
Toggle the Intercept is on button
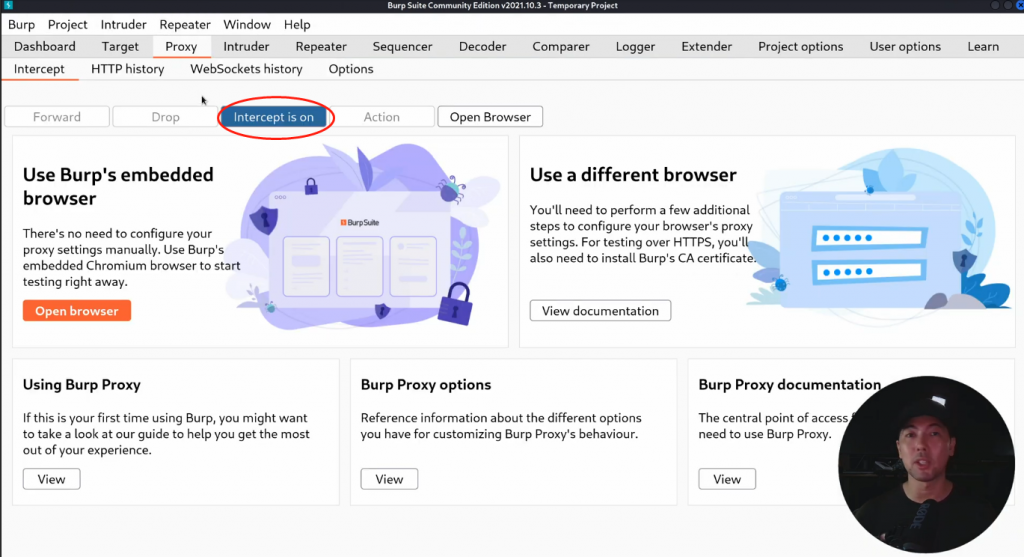pyautogui.click(x=274, y=117)
